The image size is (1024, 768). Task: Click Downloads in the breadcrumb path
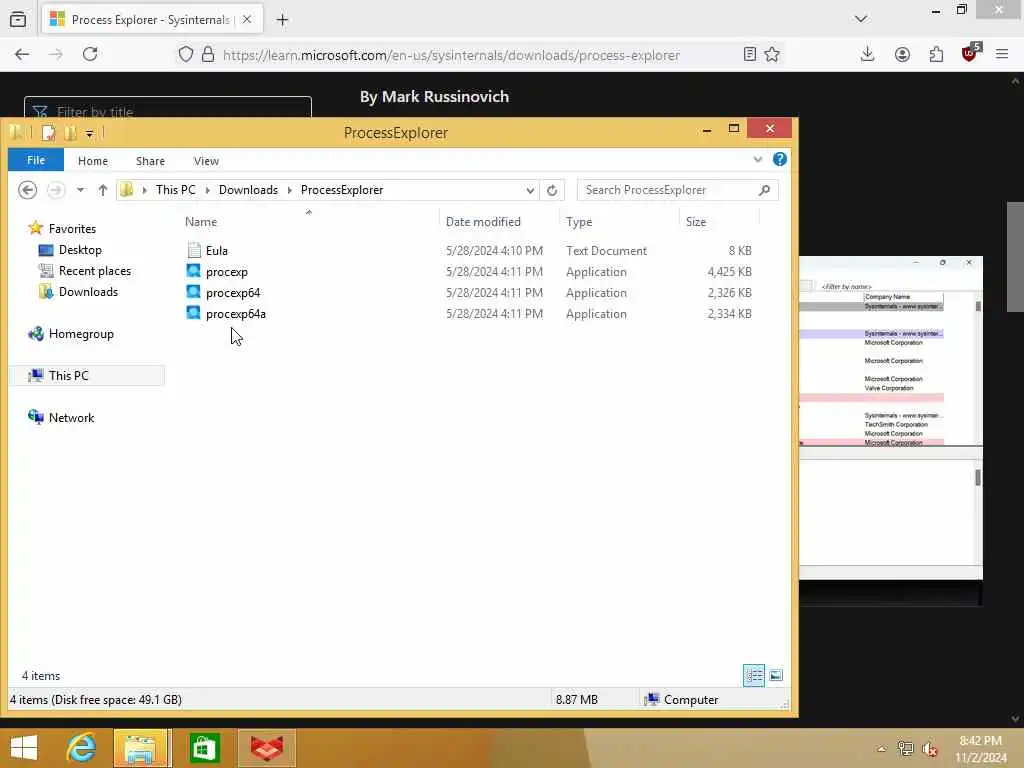click(x=248, y=190)
